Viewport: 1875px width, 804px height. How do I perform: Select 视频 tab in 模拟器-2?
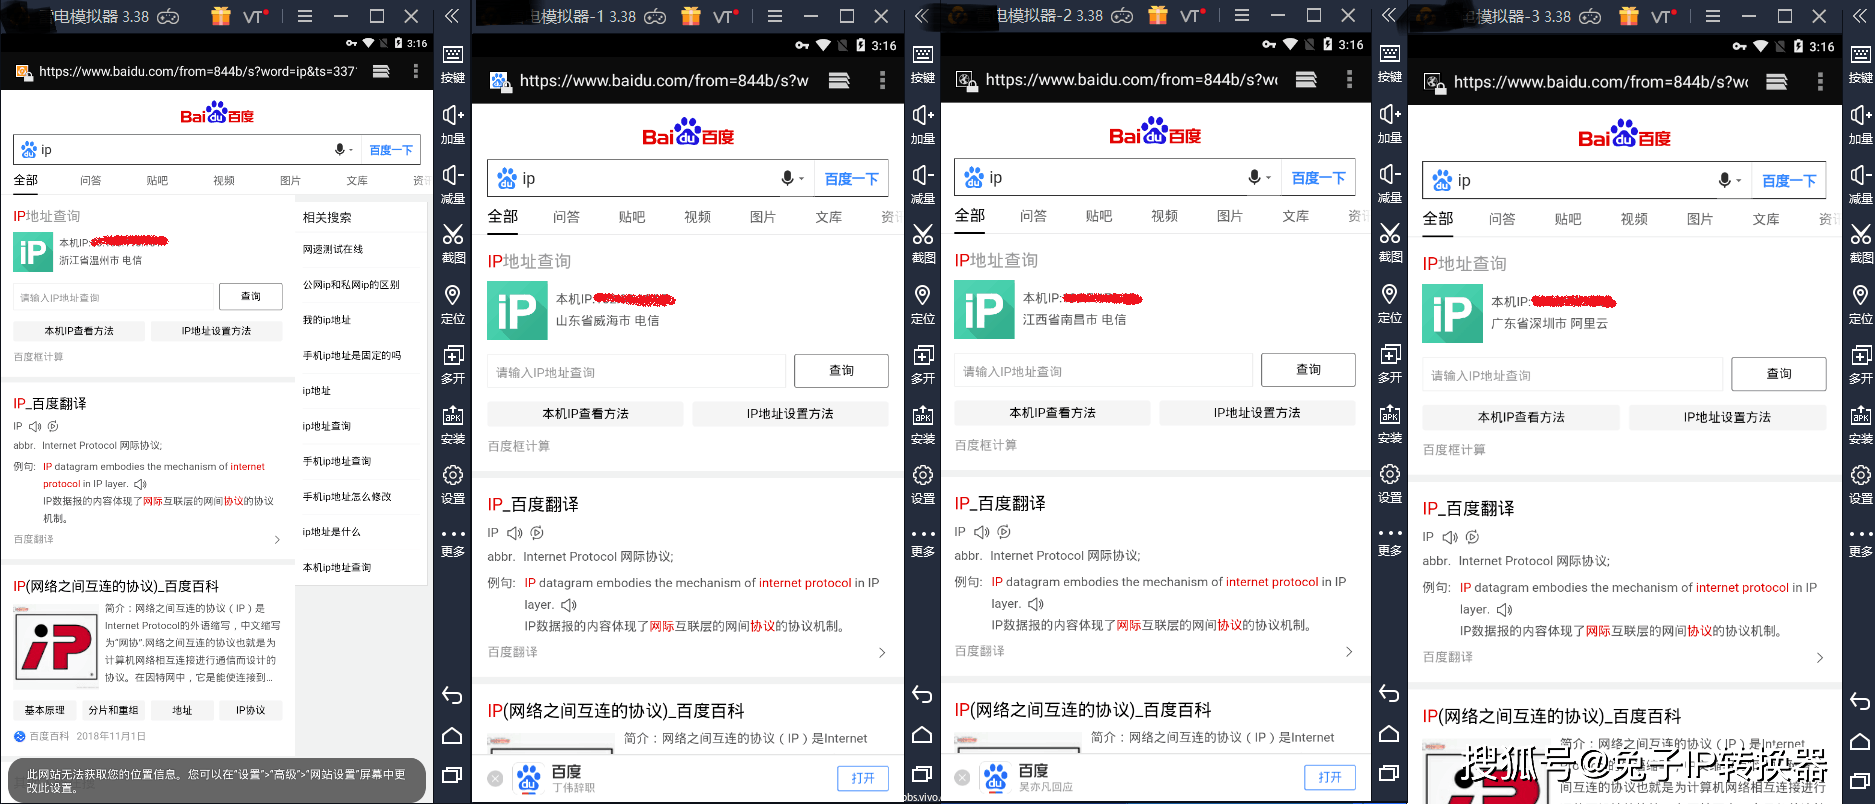tap(1165, 215)
